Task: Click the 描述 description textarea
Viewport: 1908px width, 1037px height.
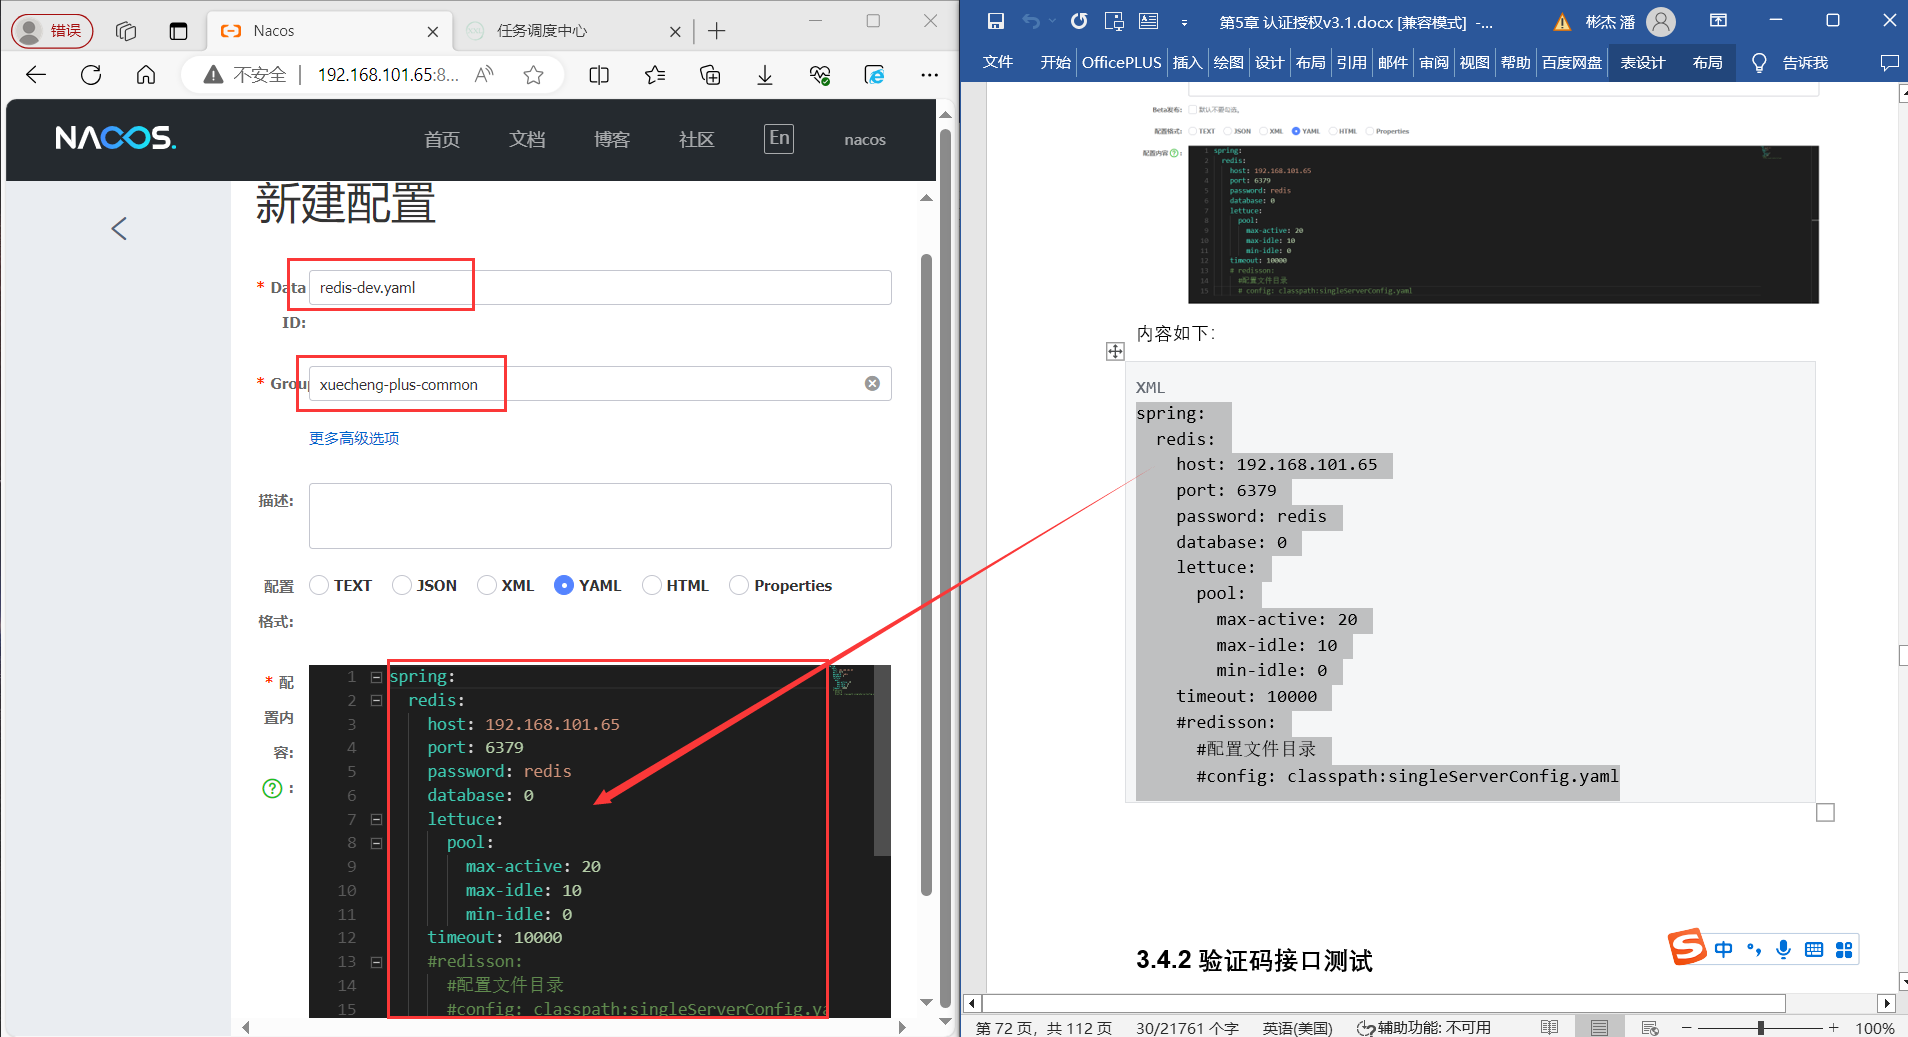Action: point(600,516)
